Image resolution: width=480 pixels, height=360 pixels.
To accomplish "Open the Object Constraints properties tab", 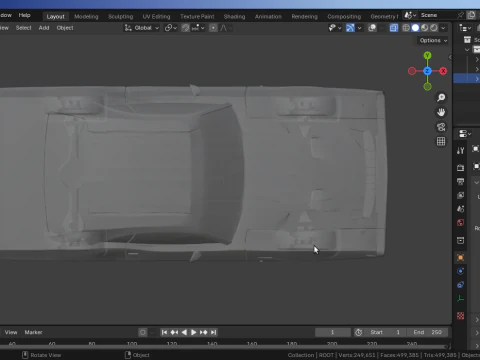I will [460, 285].
